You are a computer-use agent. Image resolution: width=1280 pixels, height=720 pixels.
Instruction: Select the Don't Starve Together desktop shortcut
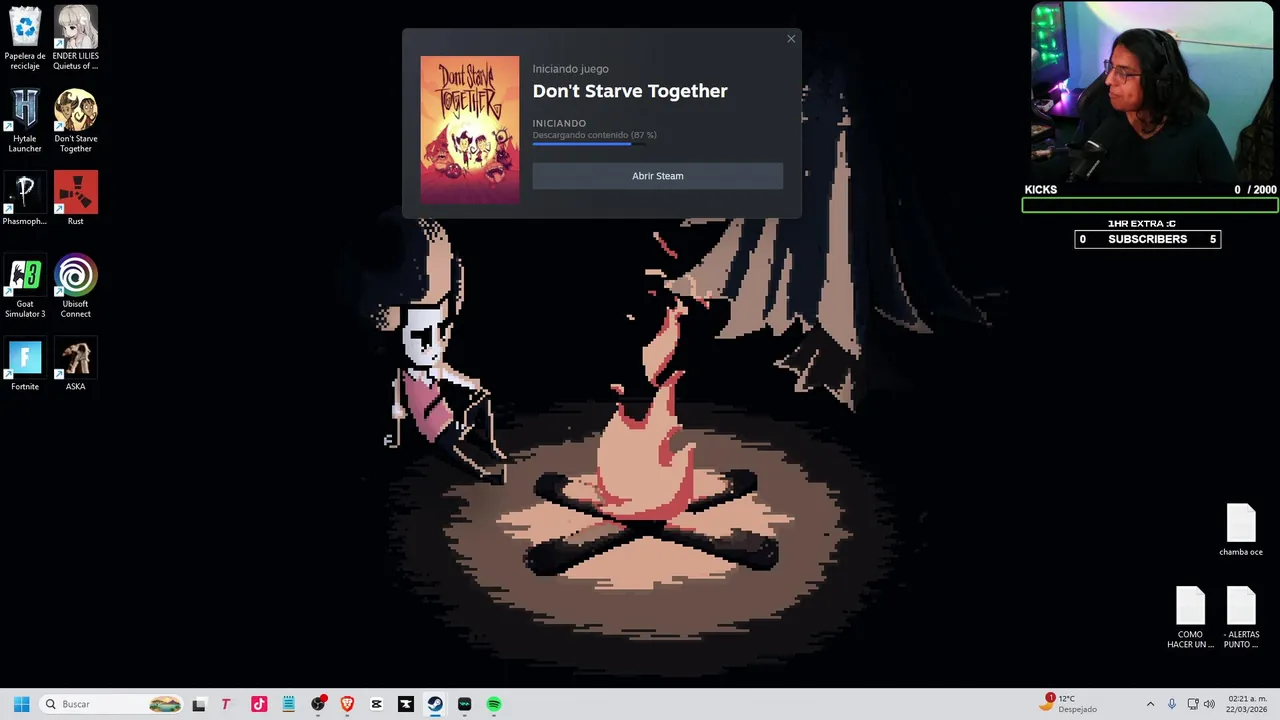[76, 121]
